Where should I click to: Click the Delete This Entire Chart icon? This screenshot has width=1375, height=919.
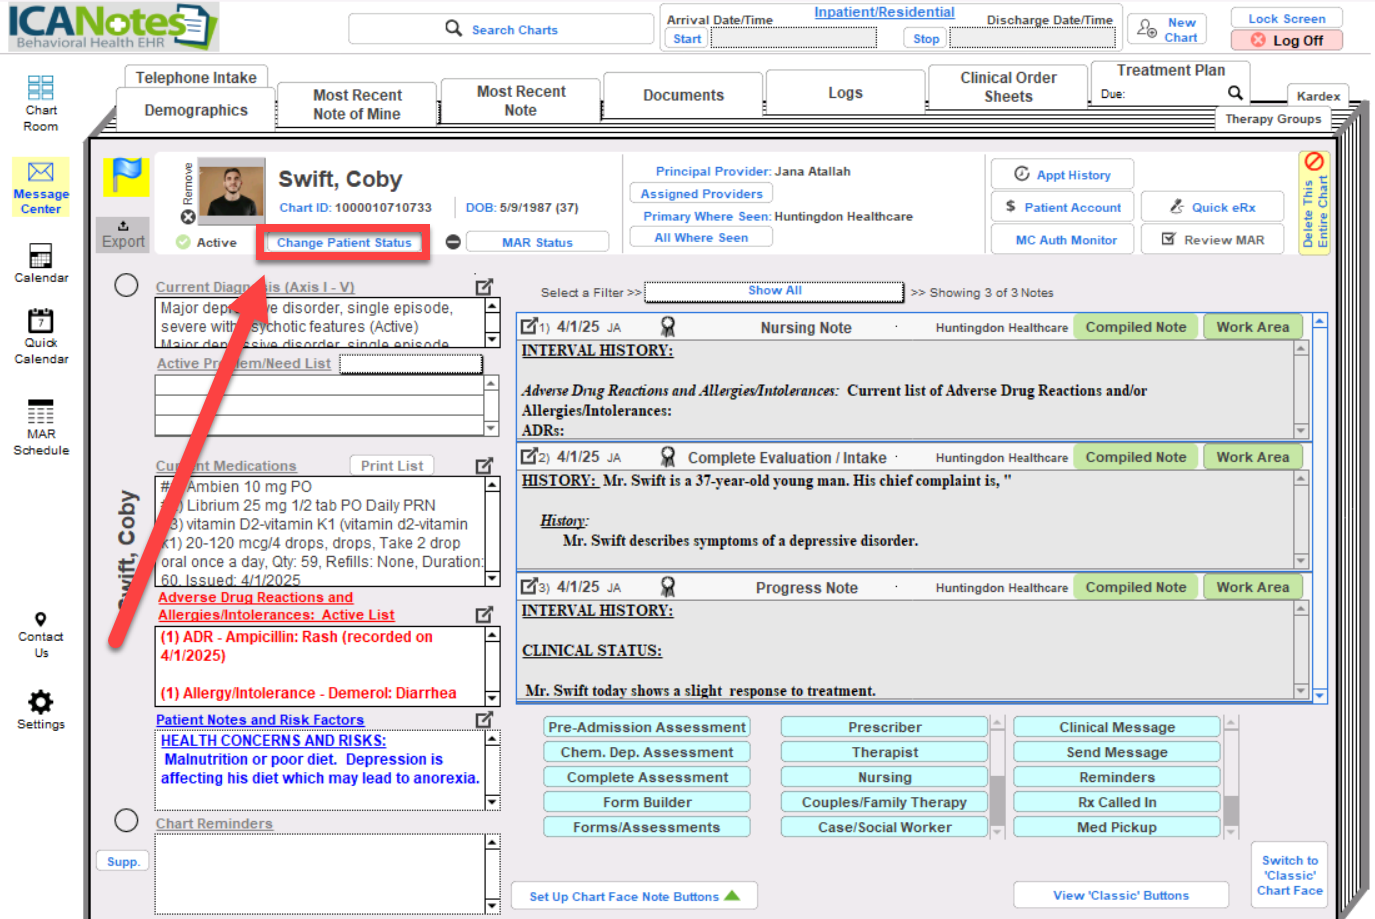pos(1314,162)
